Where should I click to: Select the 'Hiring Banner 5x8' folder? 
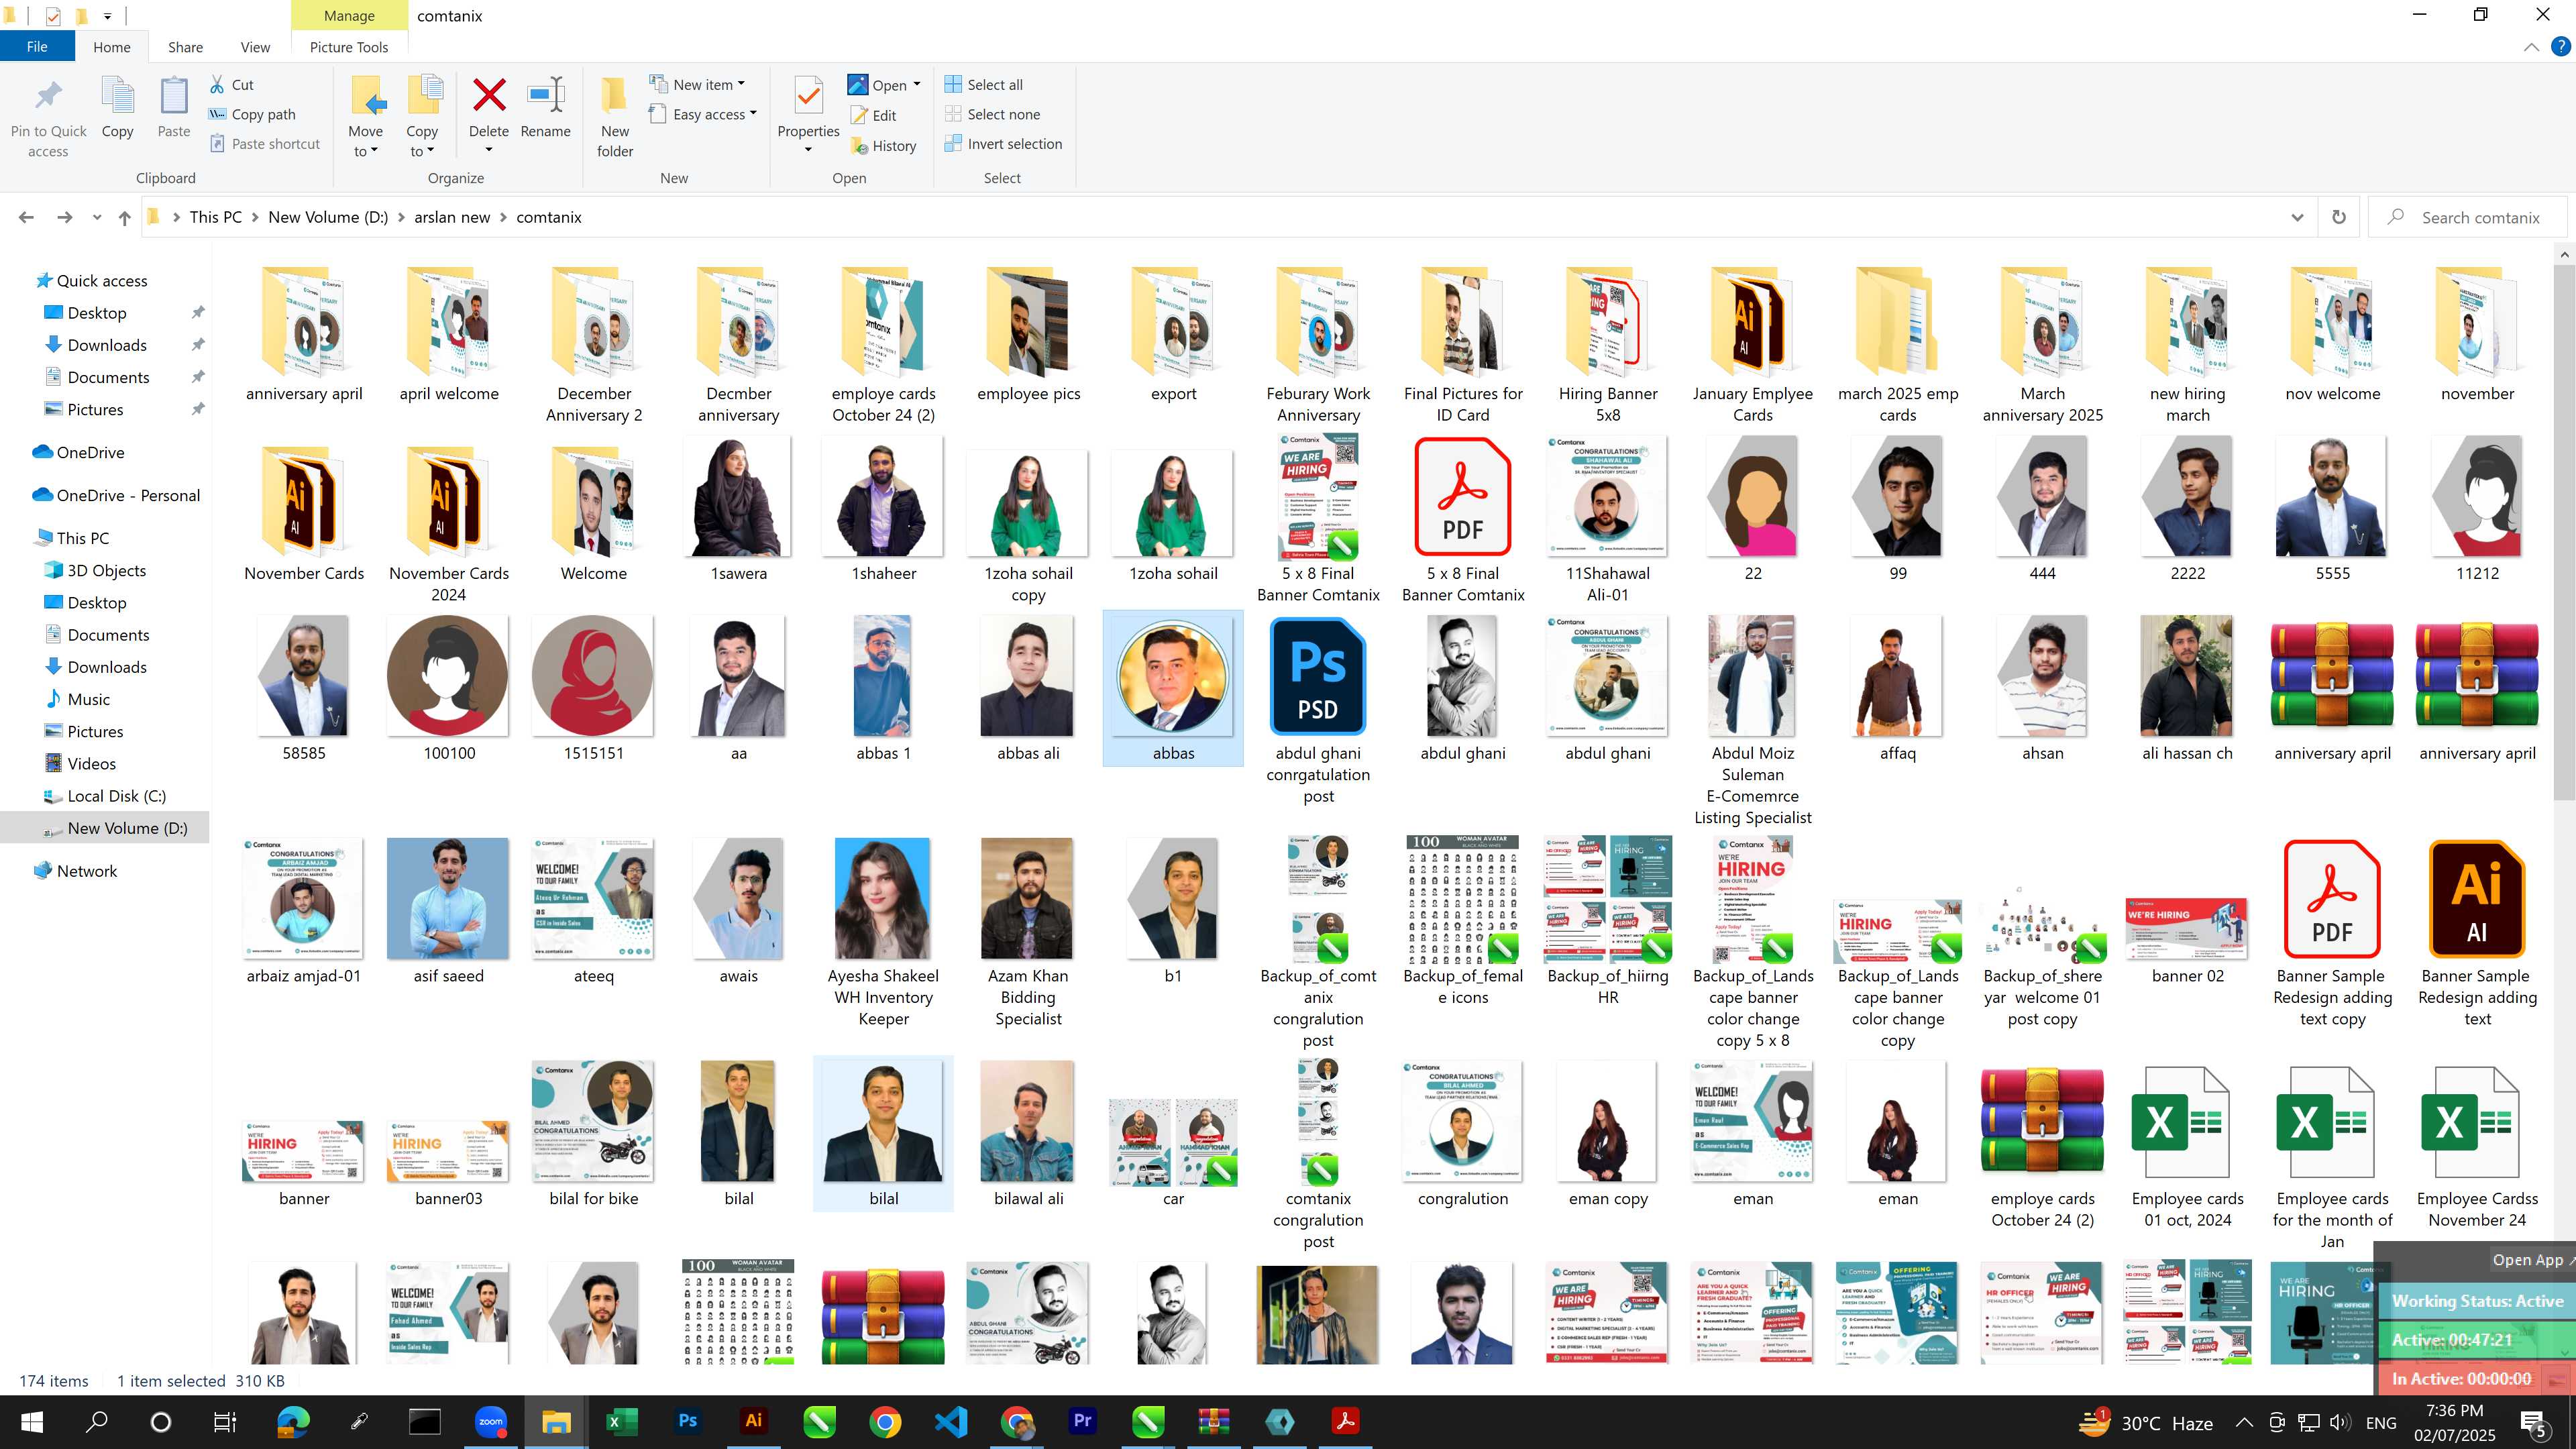click(1607, 345)
